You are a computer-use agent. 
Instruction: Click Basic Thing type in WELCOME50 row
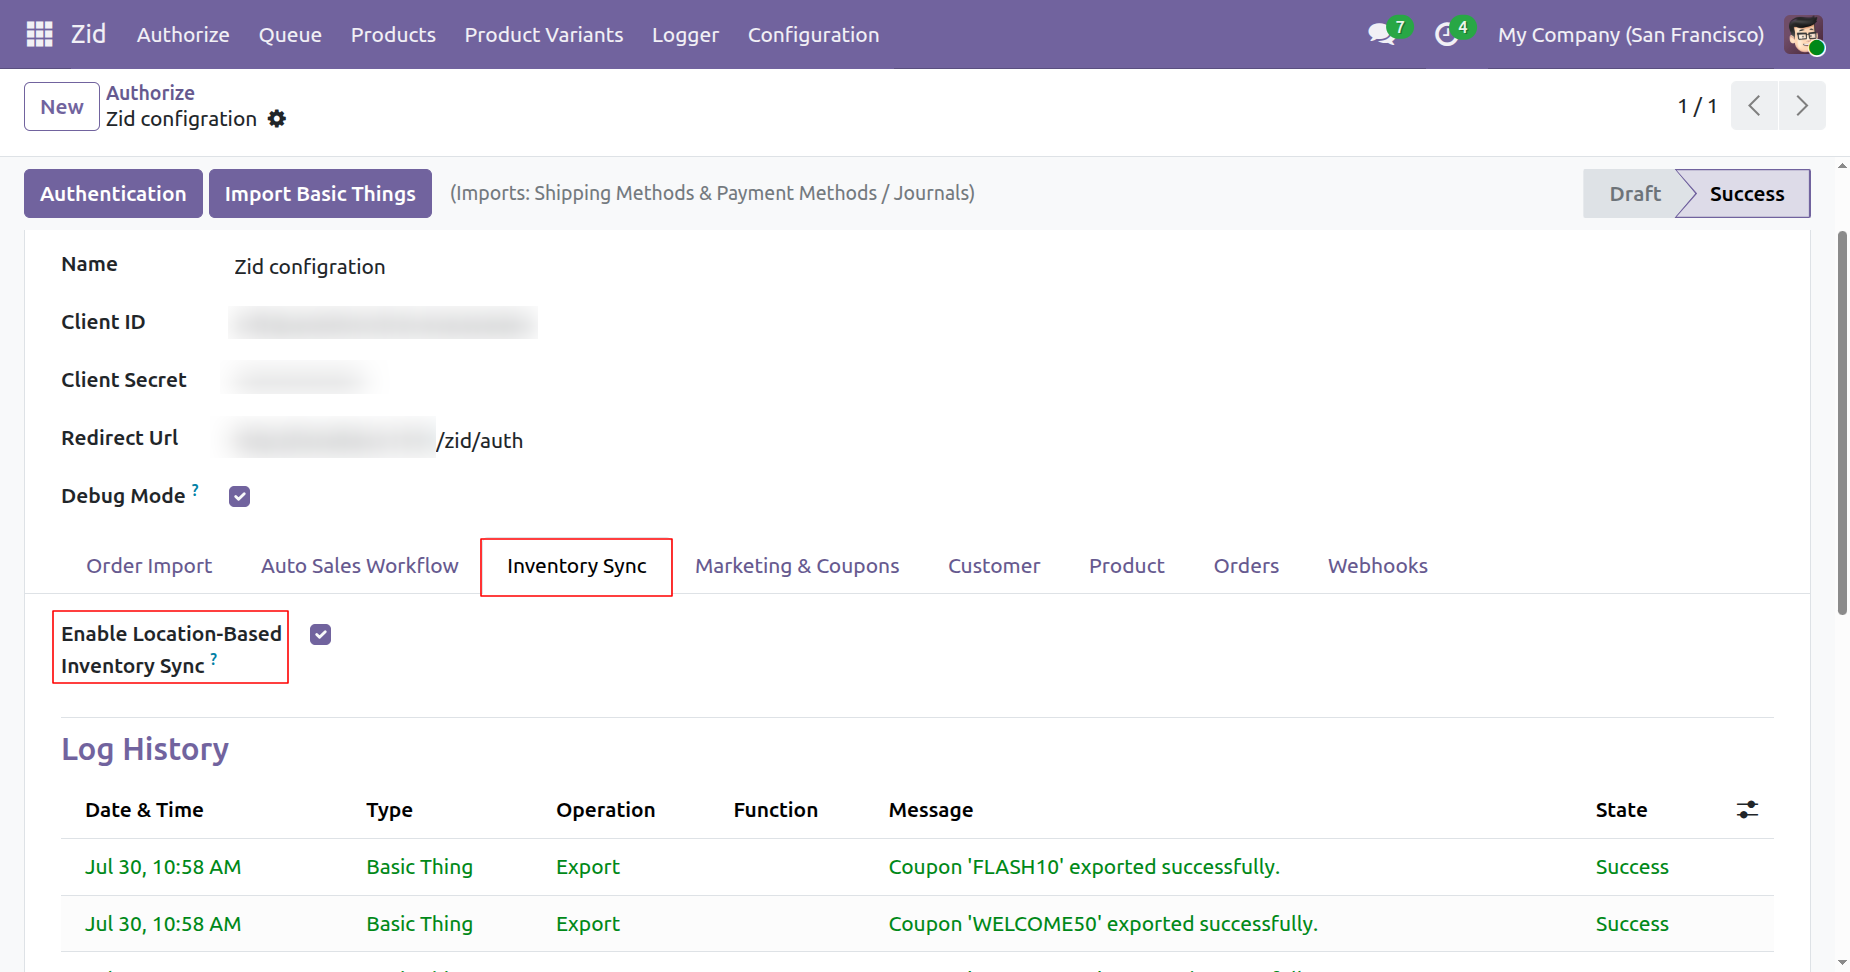click(419, 924)
